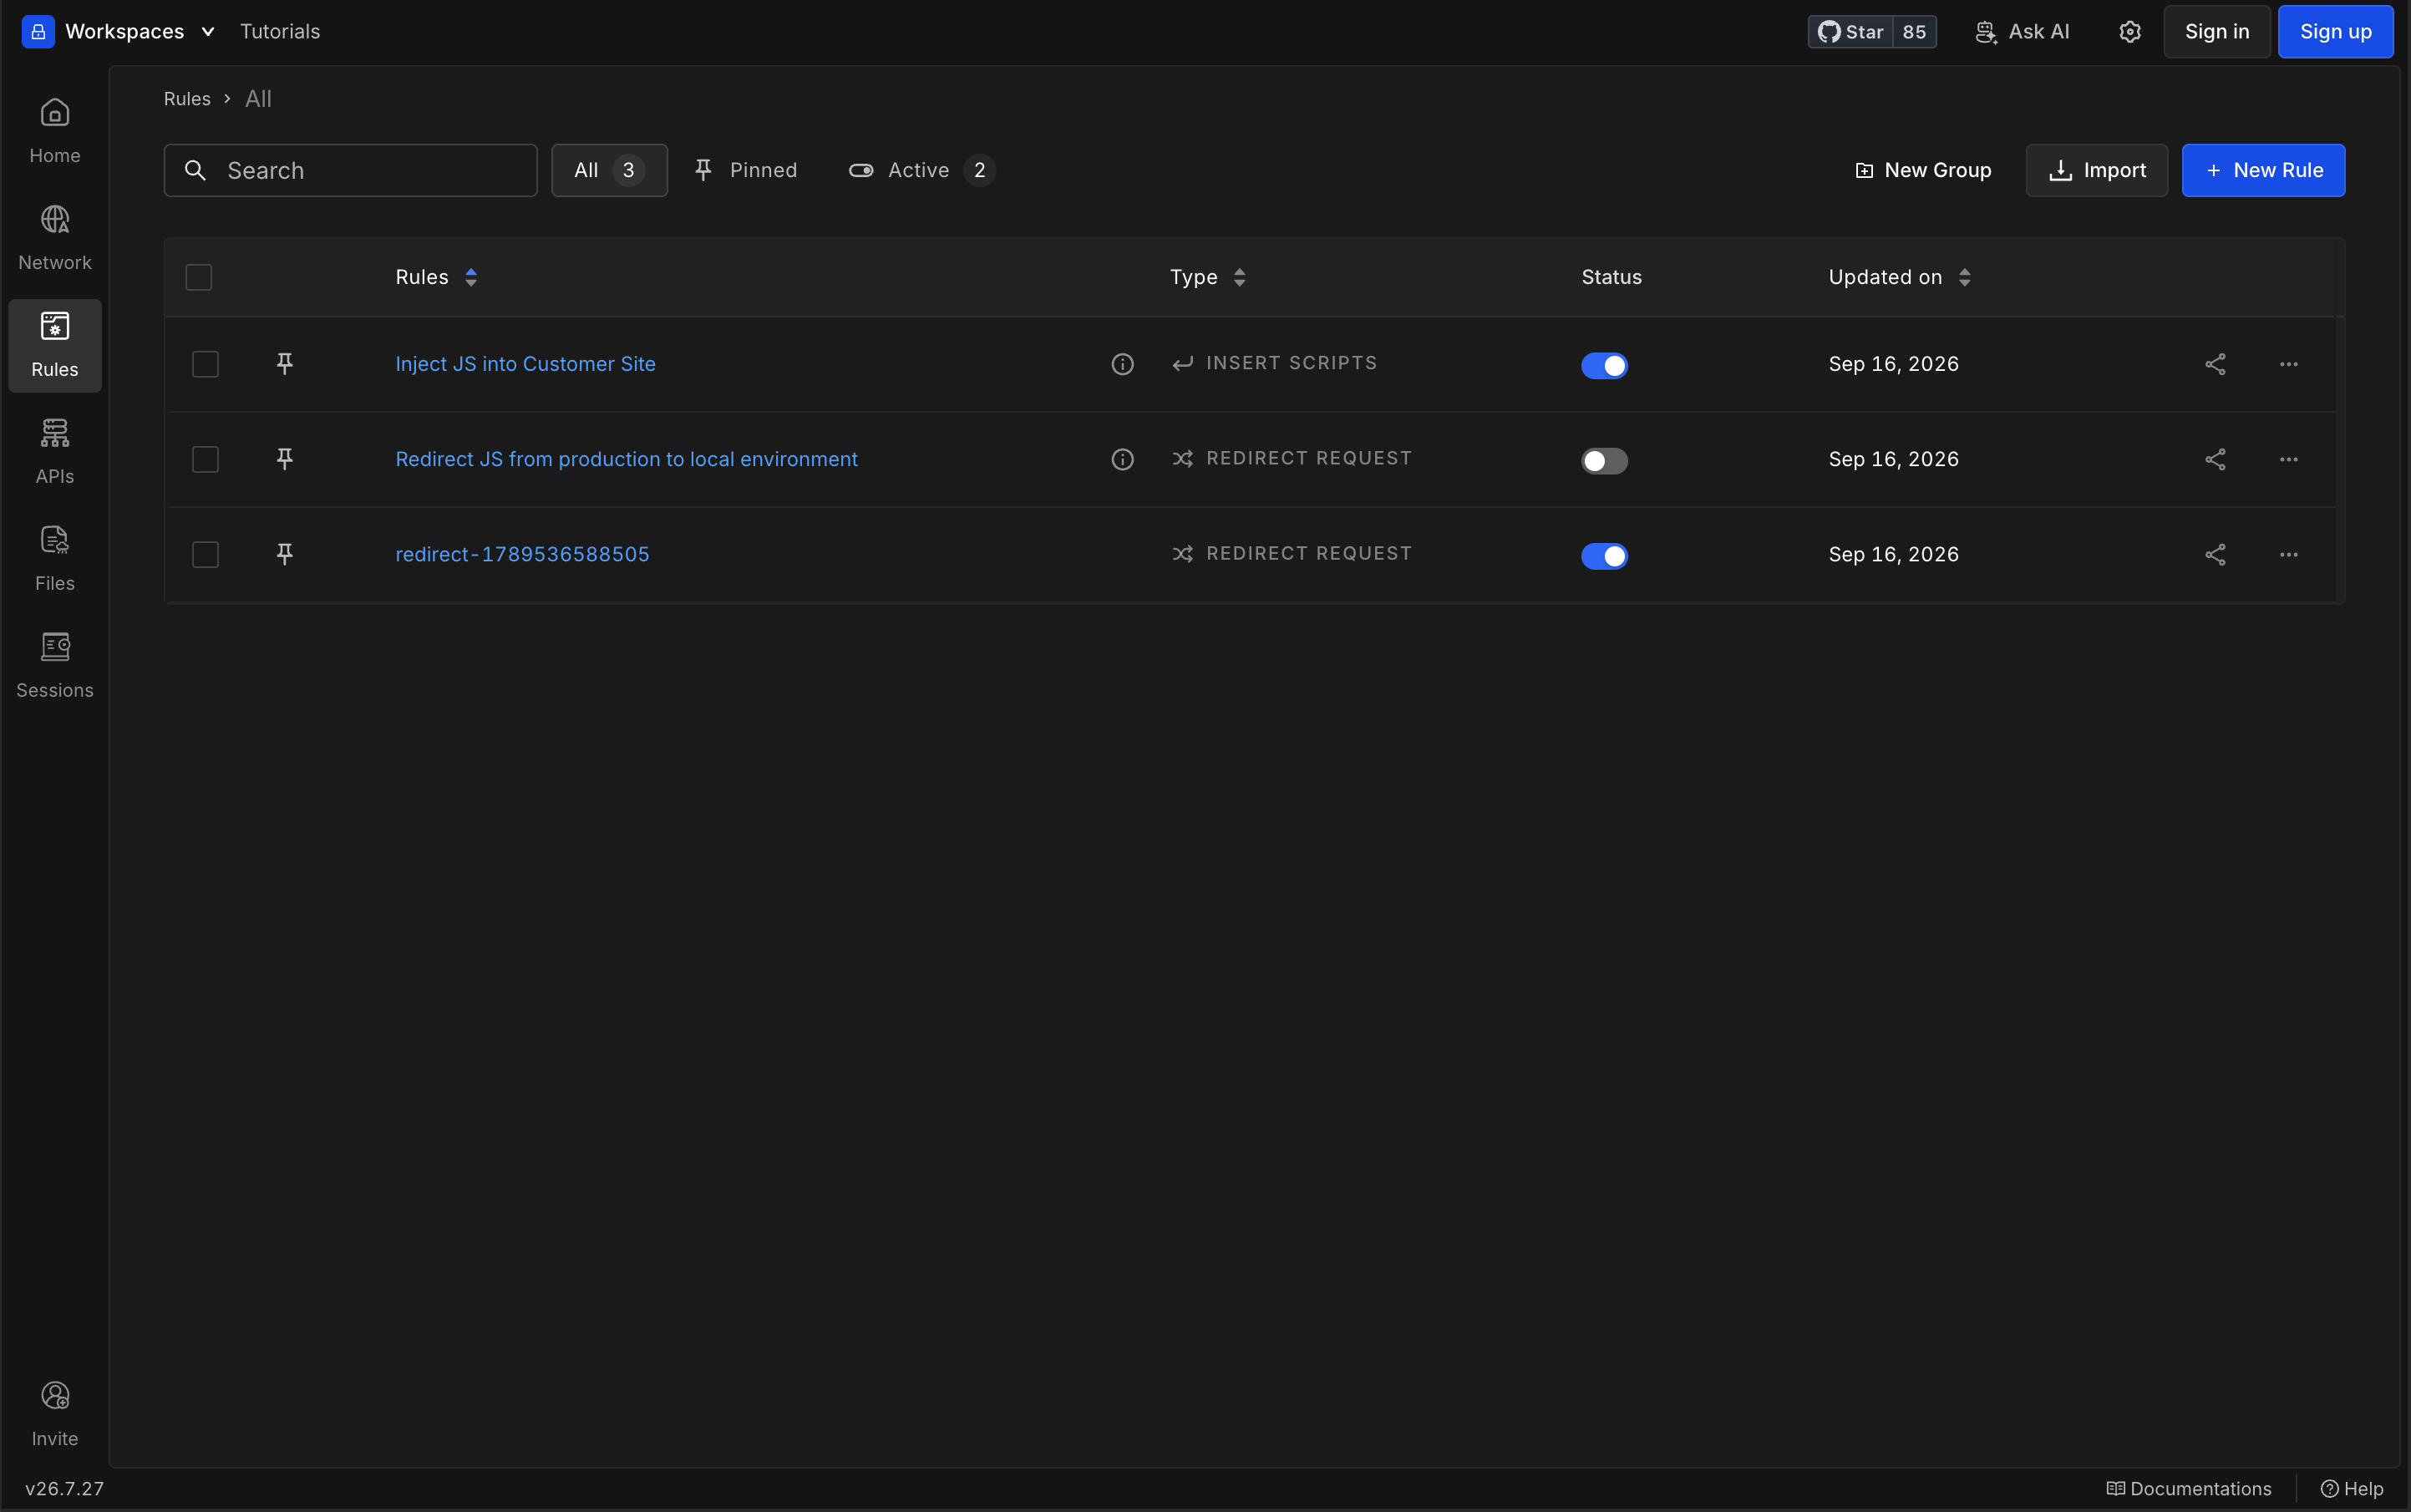Share the redirect-1789536588505 rule
This screenshot has height=1512, width=2411.
2215,554
